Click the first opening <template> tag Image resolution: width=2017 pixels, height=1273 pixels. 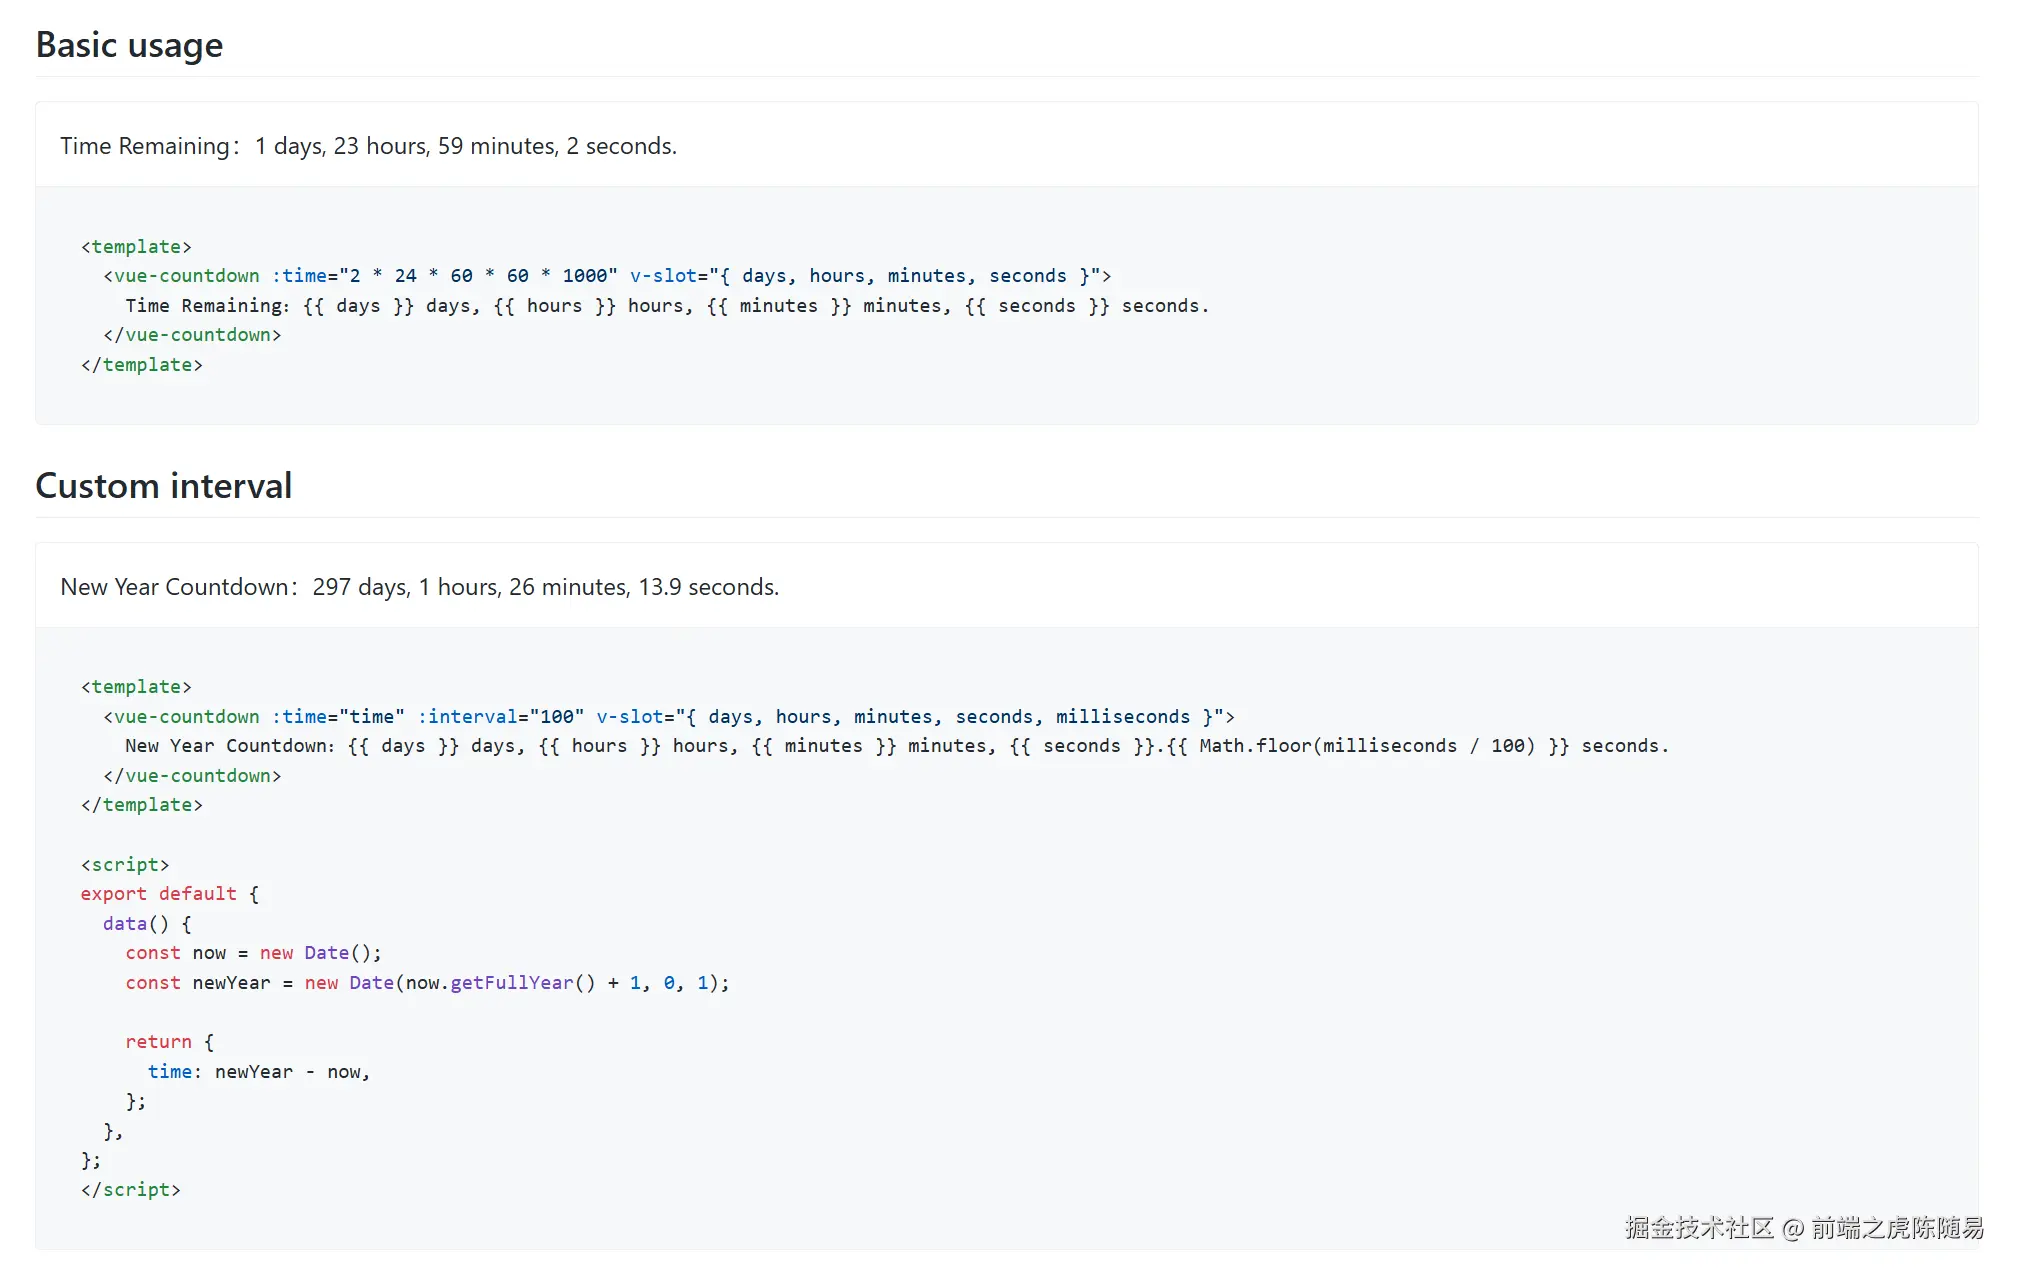click(136, 246)
